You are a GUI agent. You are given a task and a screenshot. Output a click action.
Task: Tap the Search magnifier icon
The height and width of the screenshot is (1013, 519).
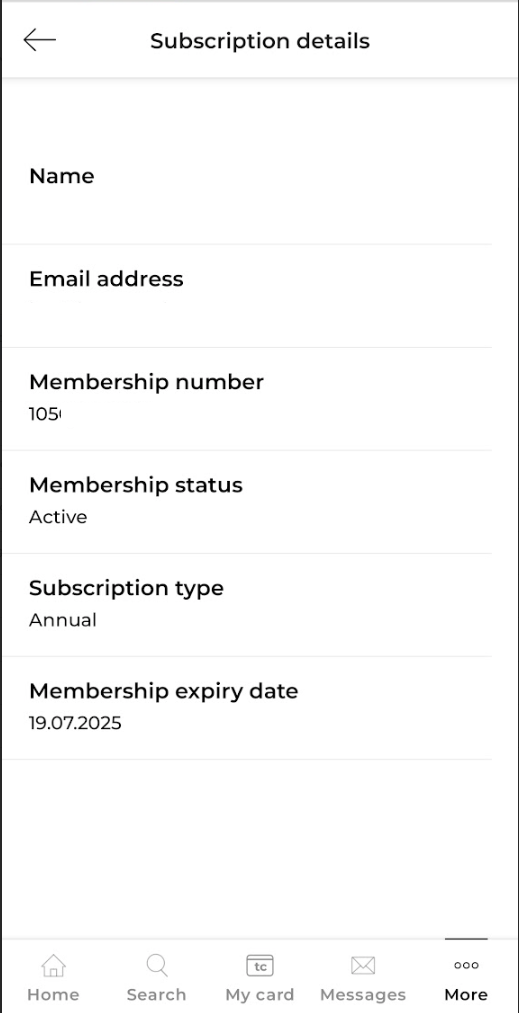tap(156, 966)
